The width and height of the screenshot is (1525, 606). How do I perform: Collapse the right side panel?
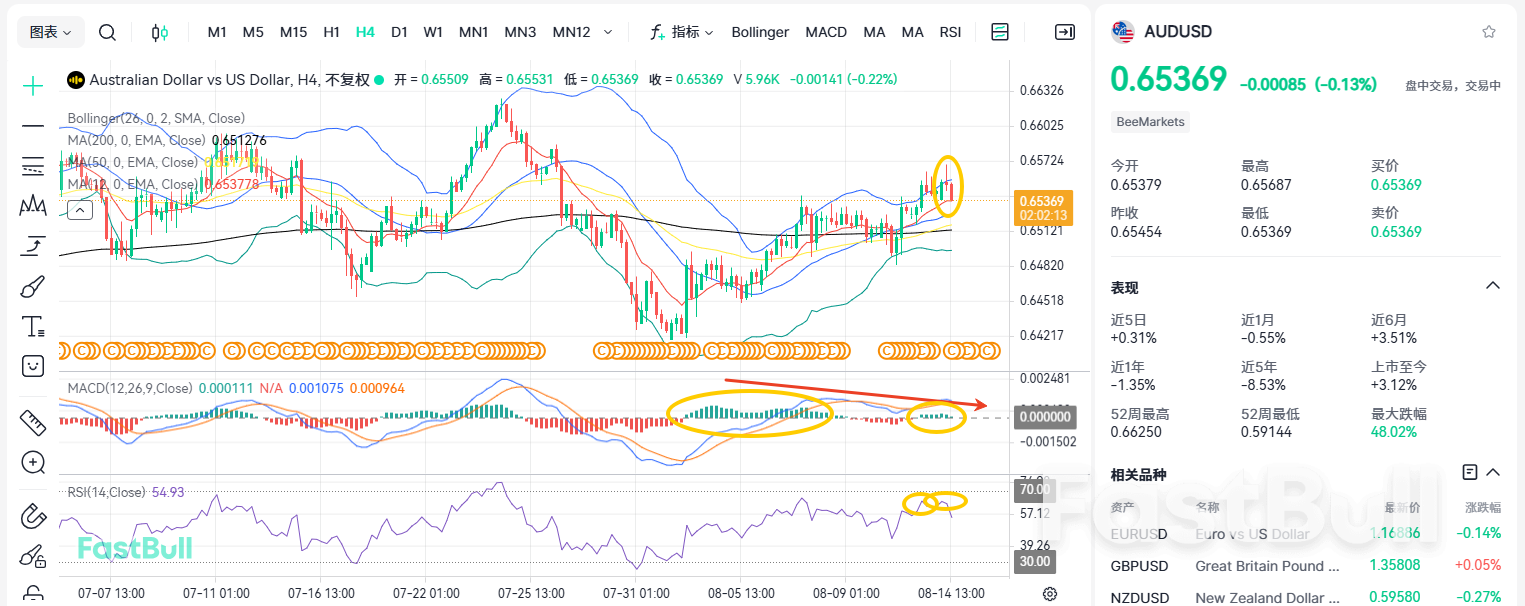[1065, 32]
